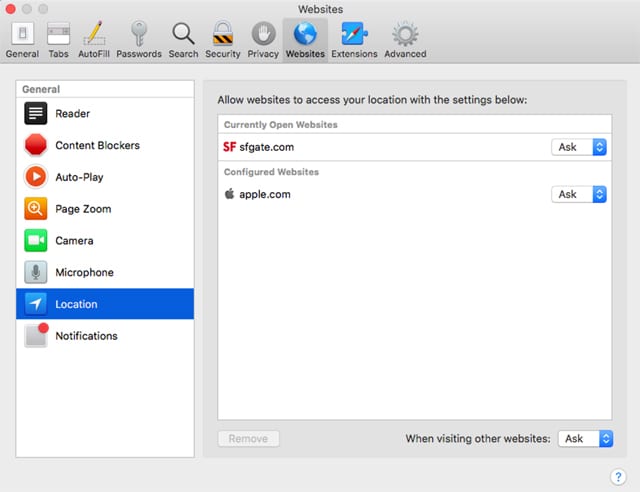Open the Extensions preferences pane
This screenshot has height=492, width=640.
coord(354,39)
